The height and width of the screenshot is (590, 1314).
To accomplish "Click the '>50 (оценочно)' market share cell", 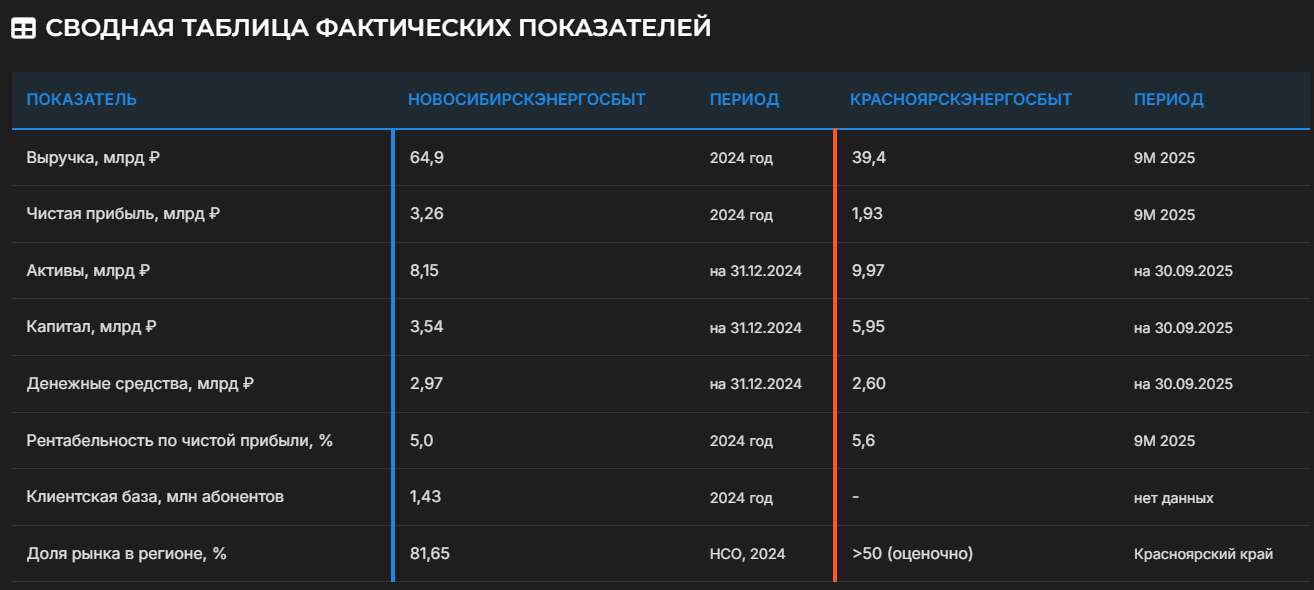I will click(x=912, y=554).
